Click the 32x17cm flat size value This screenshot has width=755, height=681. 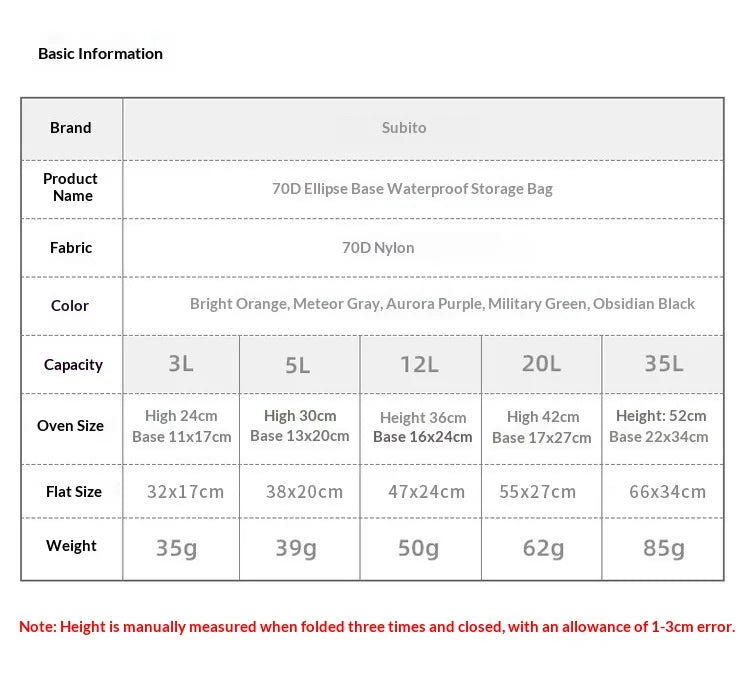pos(185,492)
